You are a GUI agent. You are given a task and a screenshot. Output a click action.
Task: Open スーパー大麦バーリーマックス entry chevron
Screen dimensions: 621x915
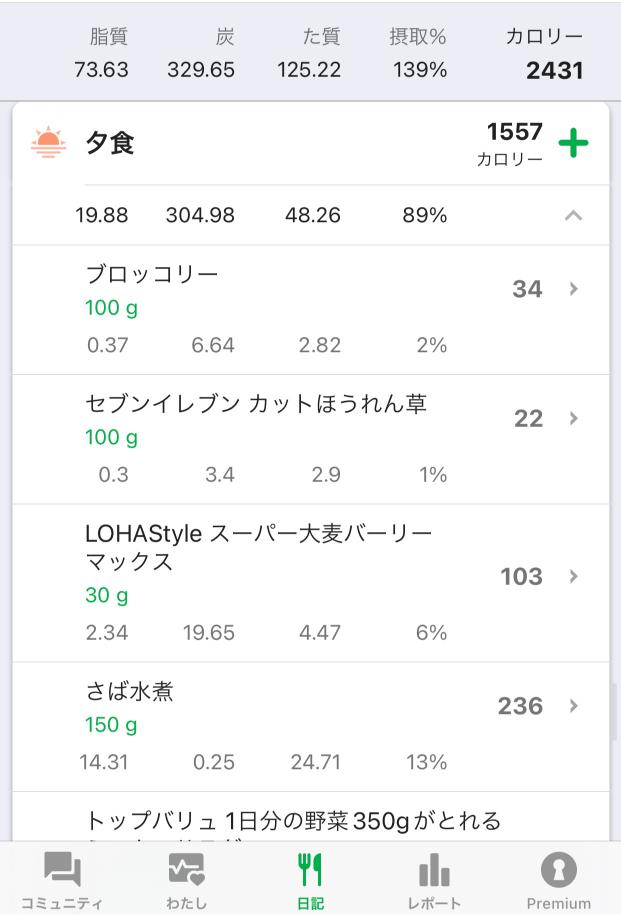pos(573,577)
